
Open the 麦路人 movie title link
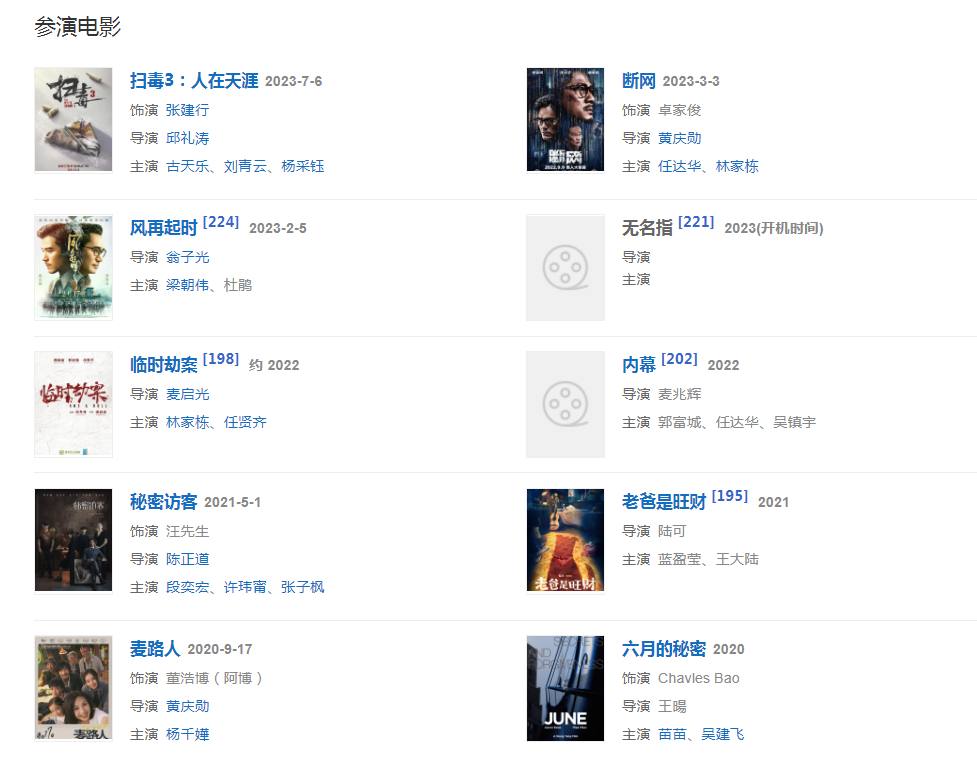(x=155, y=649)
